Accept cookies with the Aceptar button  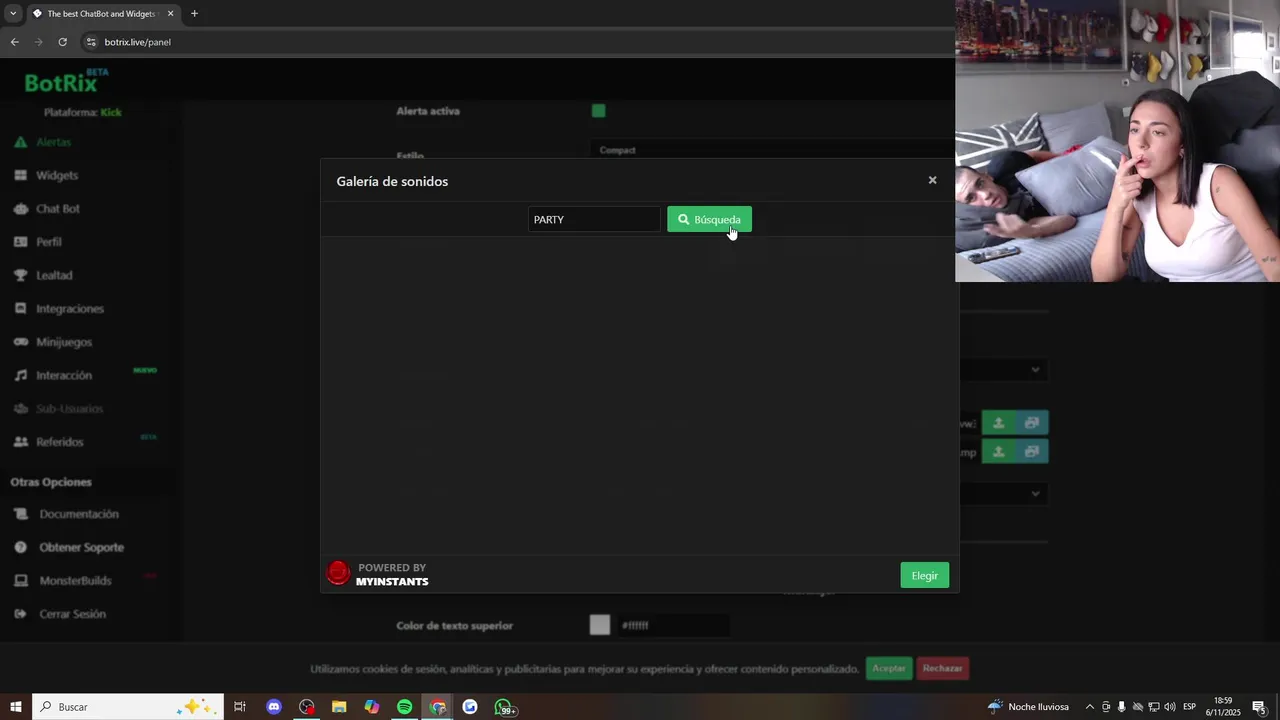pos(888,668)
